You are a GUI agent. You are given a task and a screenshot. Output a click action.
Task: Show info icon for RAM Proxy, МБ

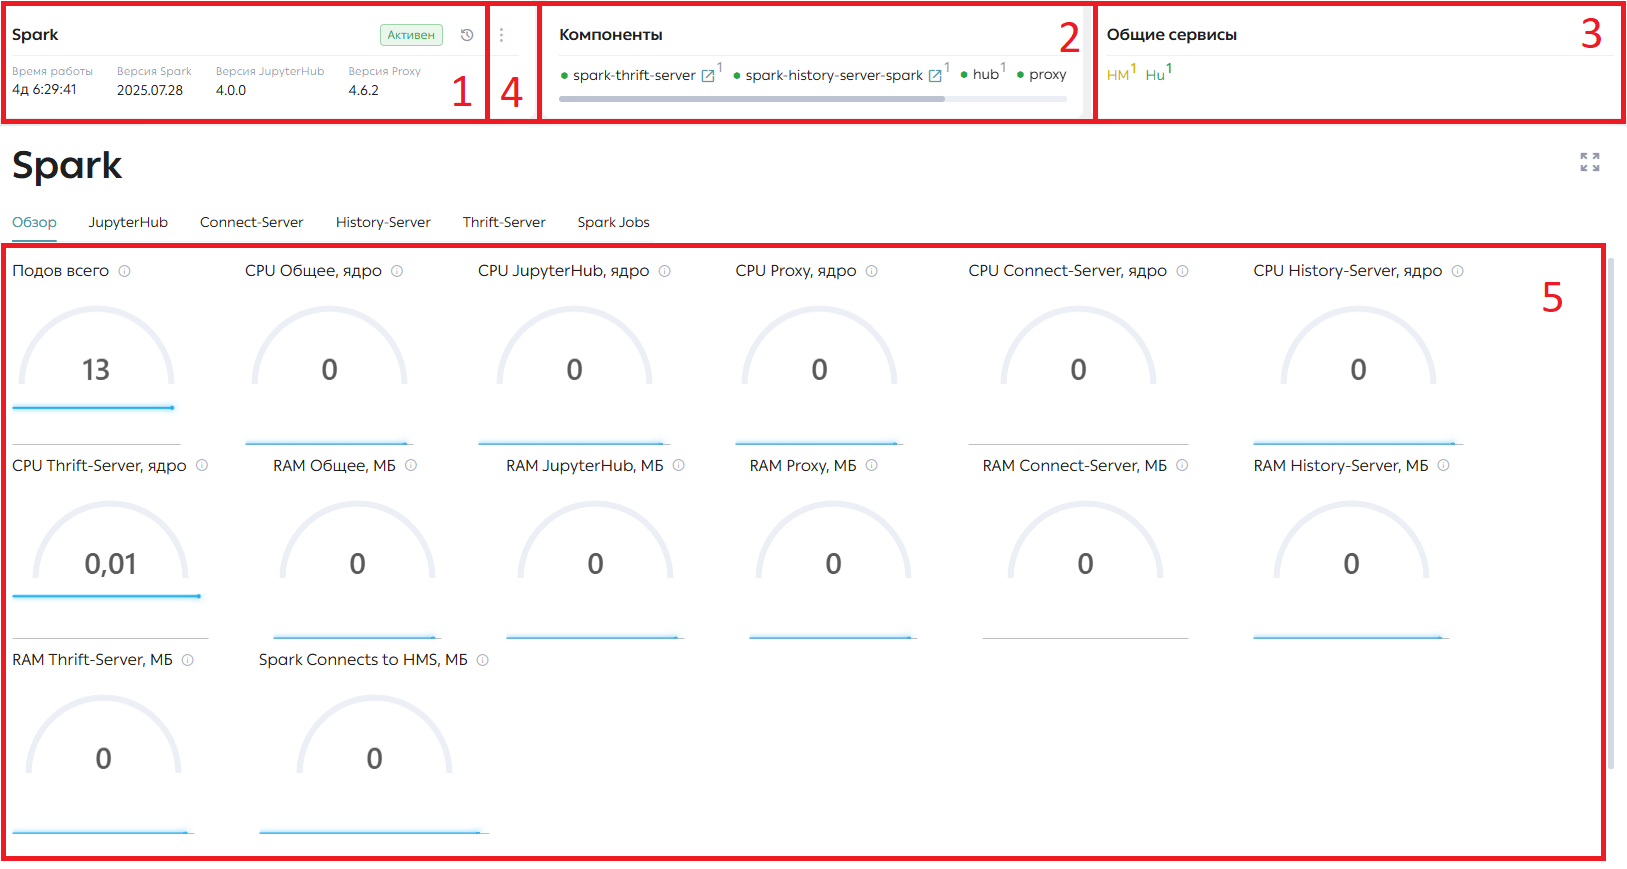871,465
